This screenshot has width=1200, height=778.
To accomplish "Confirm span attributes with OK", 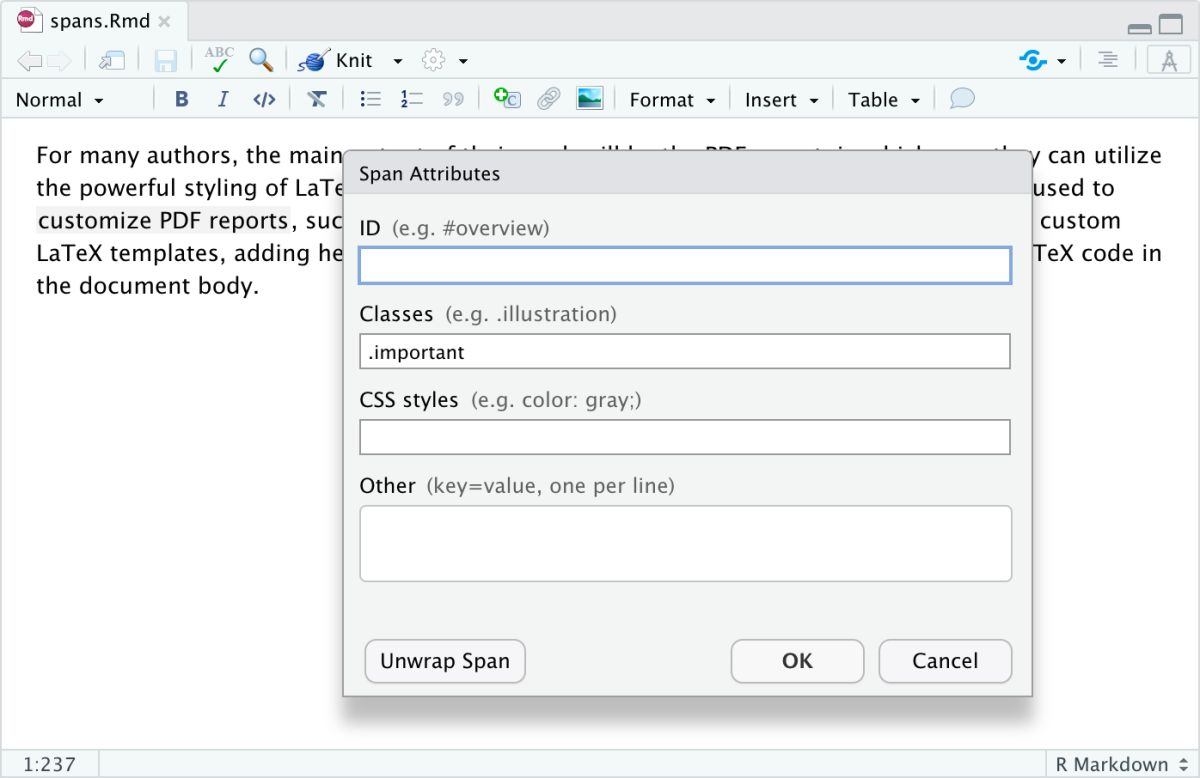I will tap(797, 661).
